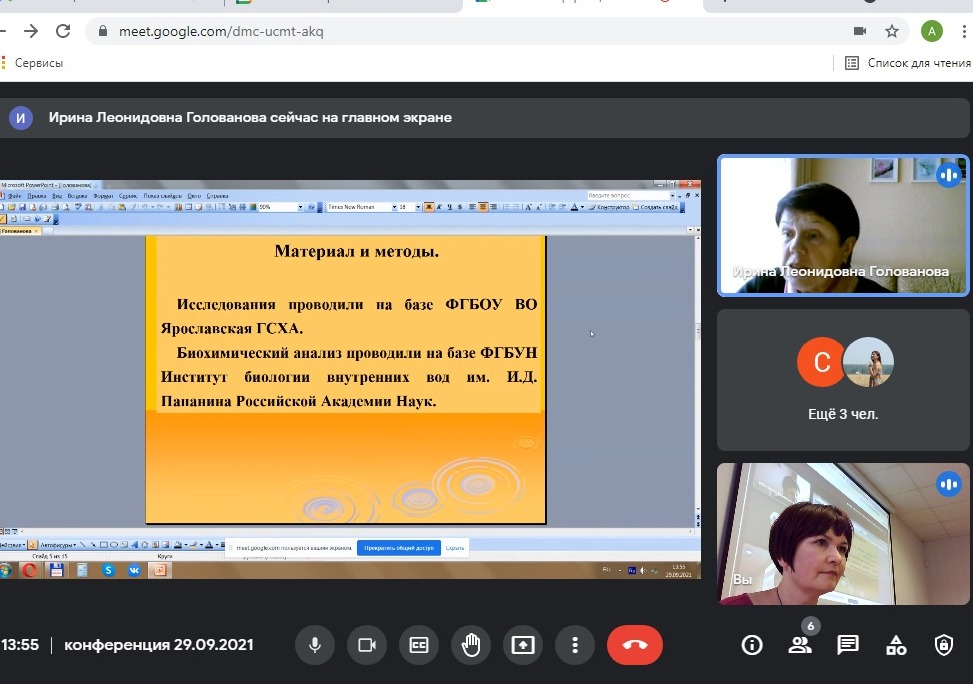The width and height of the screenshot is (973, 684).
Task: Open the in-call chat panel
Action: point(848,646)
